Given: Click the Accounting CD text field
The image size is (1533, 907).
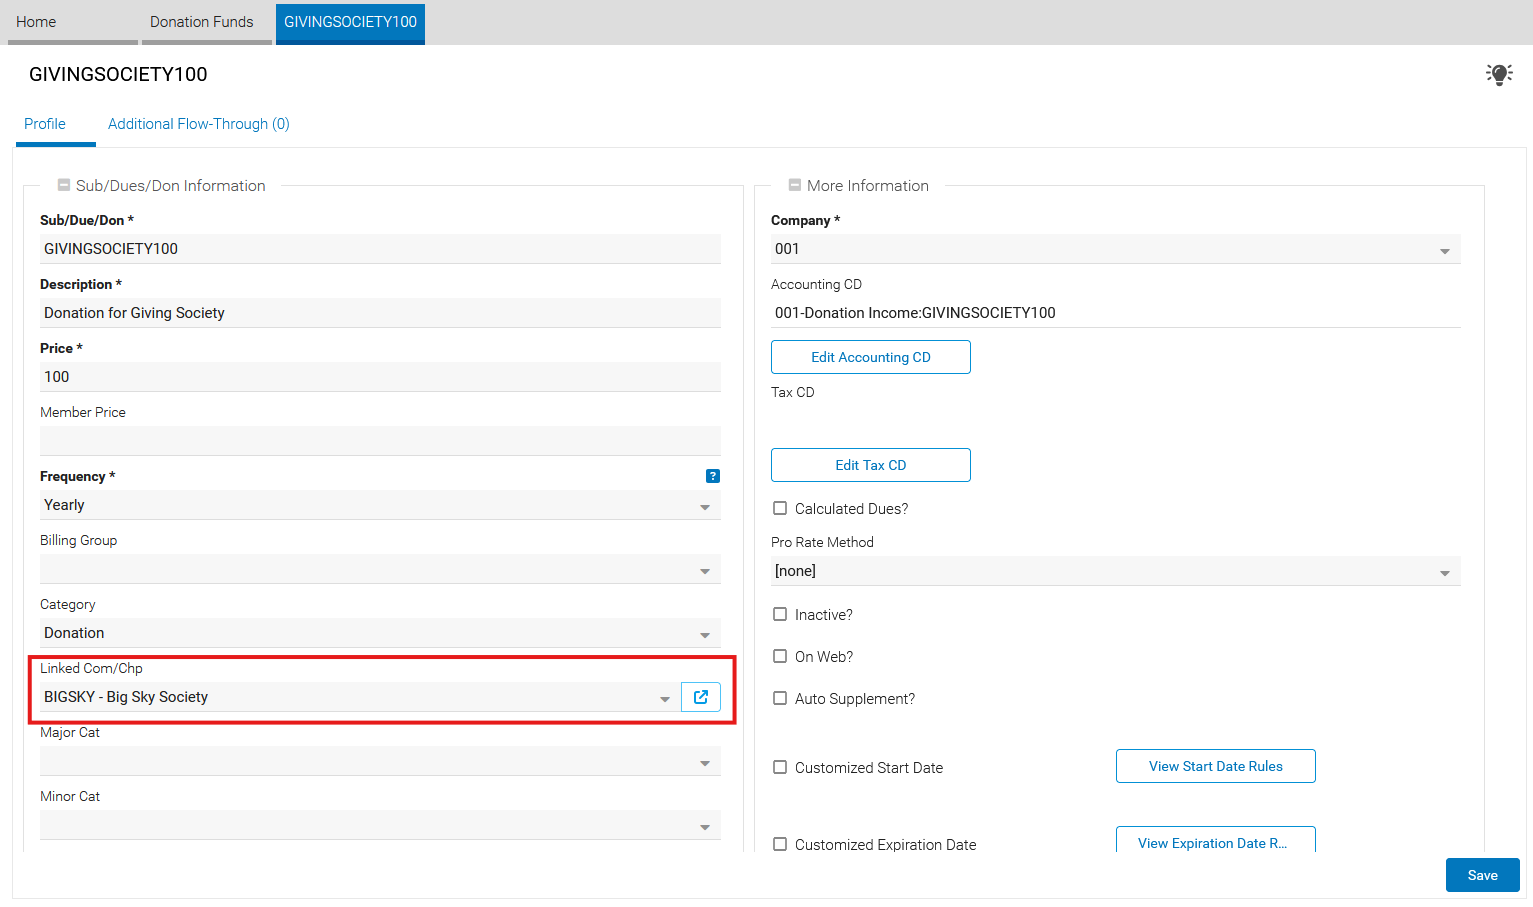Looking at the screenshot, I should (1116, 313).
